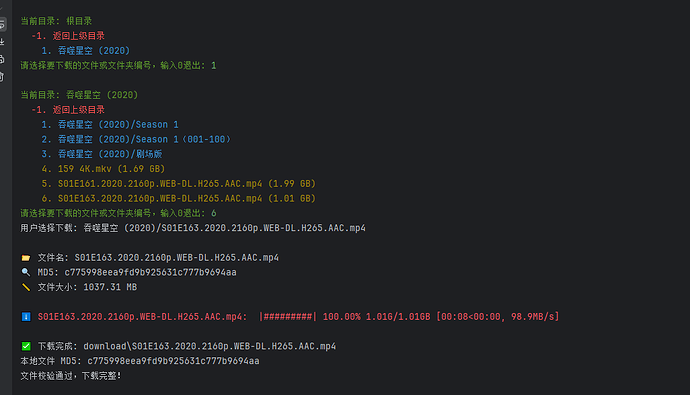Click the Season 1 (001-100) folder entry

[x=136, y=139]
